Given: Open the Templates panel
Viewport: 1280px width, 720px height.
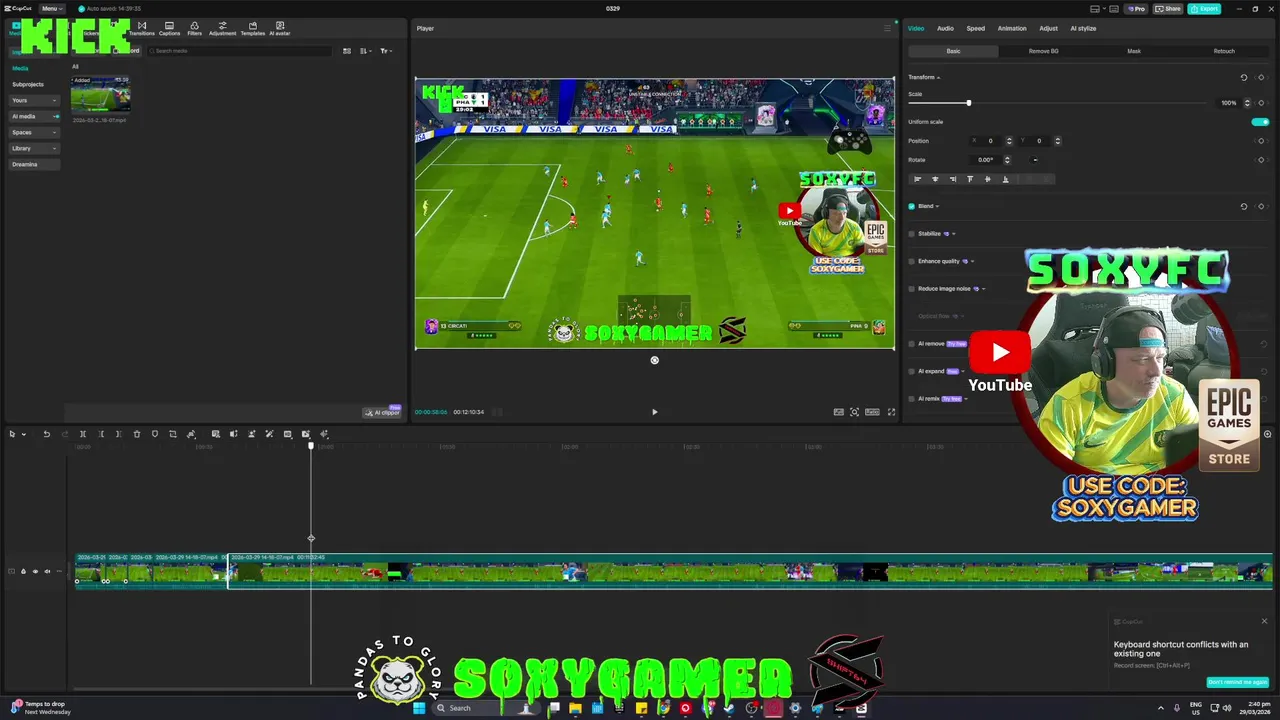Looking at the screenshot, I should point(252,28).
